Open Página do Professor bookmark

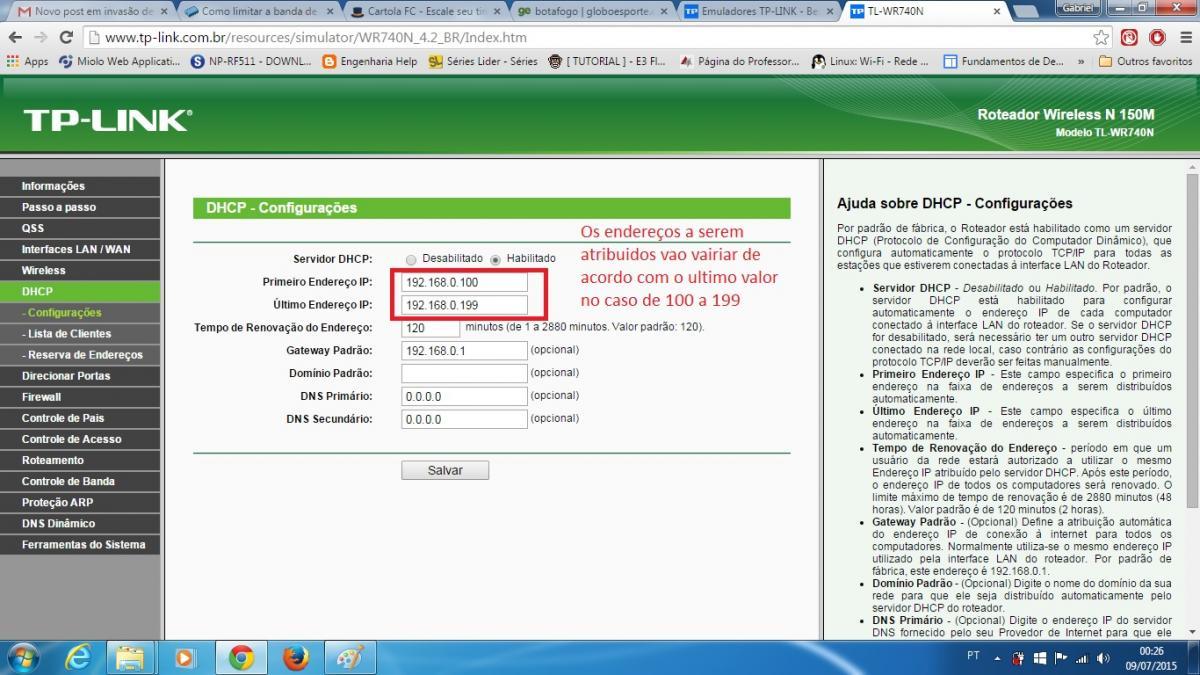(739, 61)
